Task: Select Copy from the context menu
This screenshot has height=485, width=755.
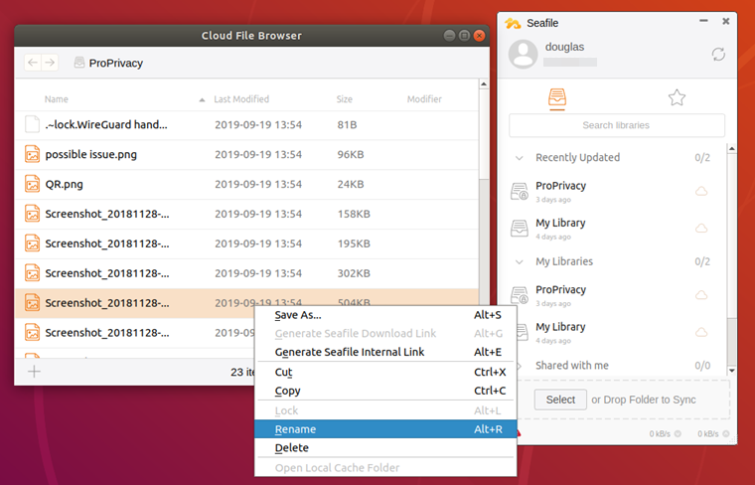Action: pos(386,391)
